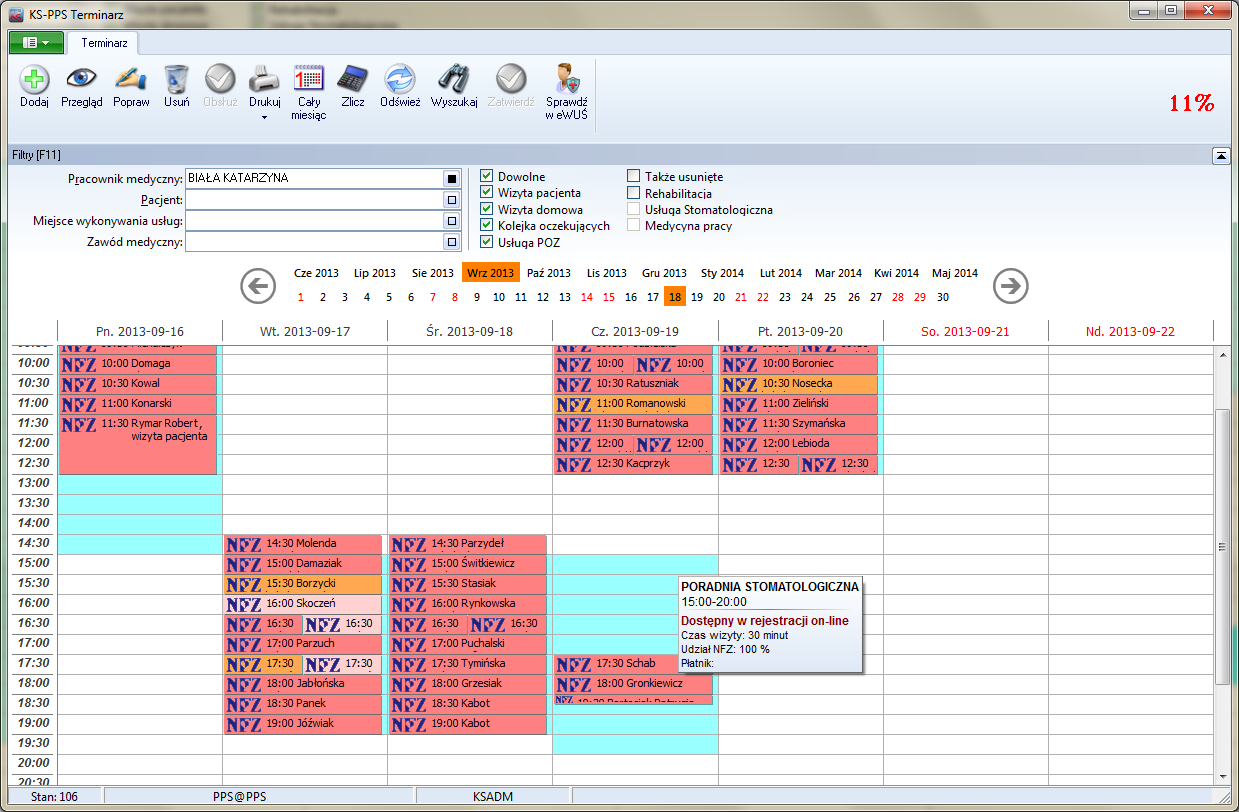Click the Zlicz calculator icon
The image size is (1239, 812).
(352, 79)
